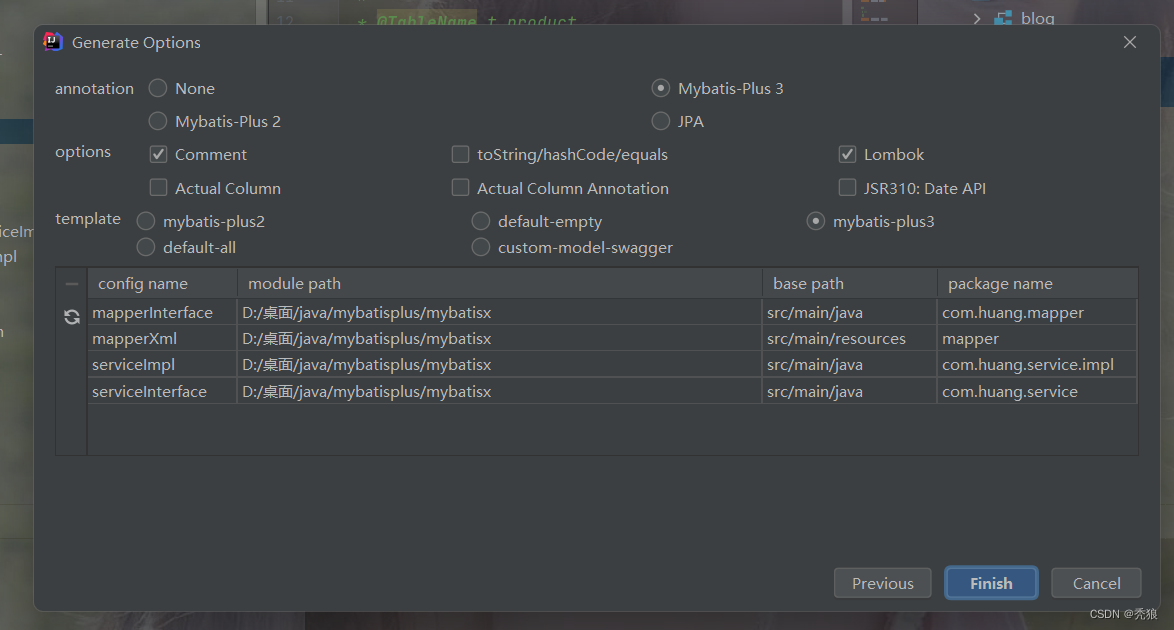1174x630 pixels.
Task: Click the config name column header
Action: [162, 283]
